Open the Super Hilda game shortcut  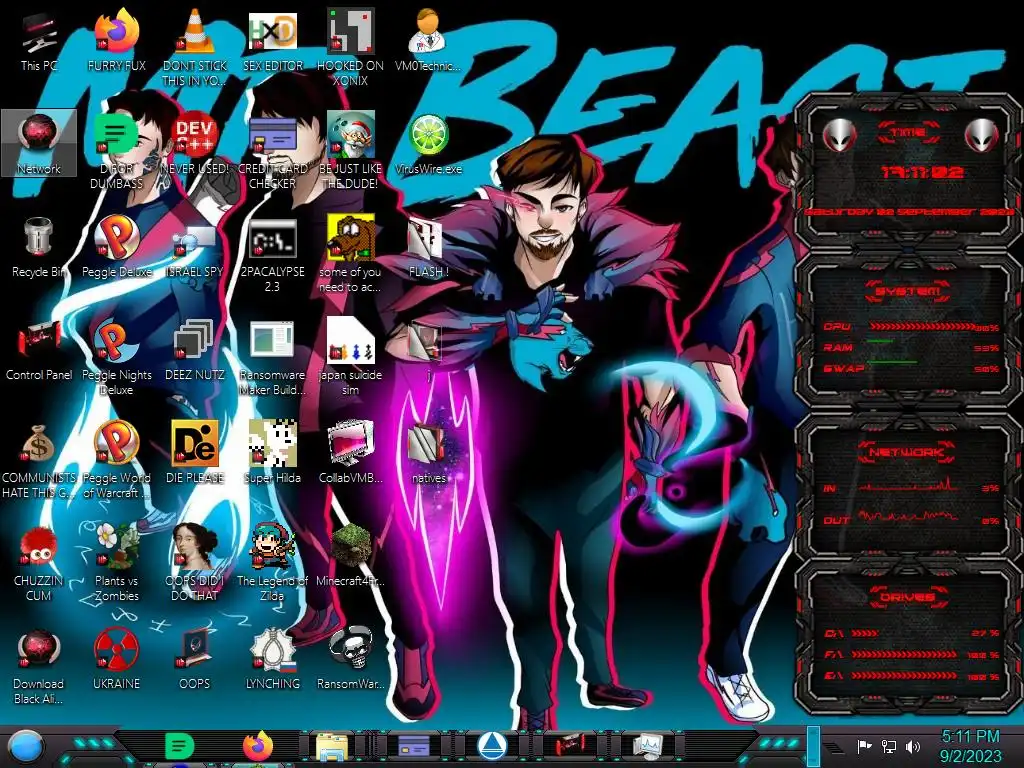click(x=272, y=452)
